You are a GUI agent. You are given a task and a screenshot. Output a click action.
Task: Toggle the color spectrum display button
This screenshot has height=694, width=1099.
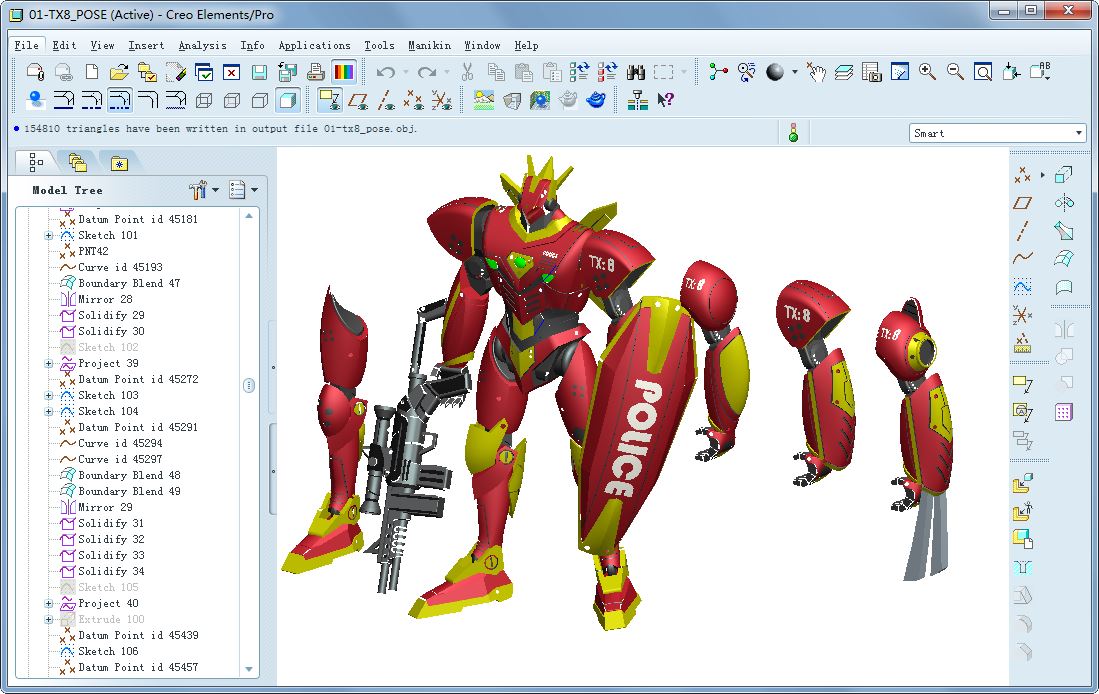pyautogui.click(x=343, y=72)
